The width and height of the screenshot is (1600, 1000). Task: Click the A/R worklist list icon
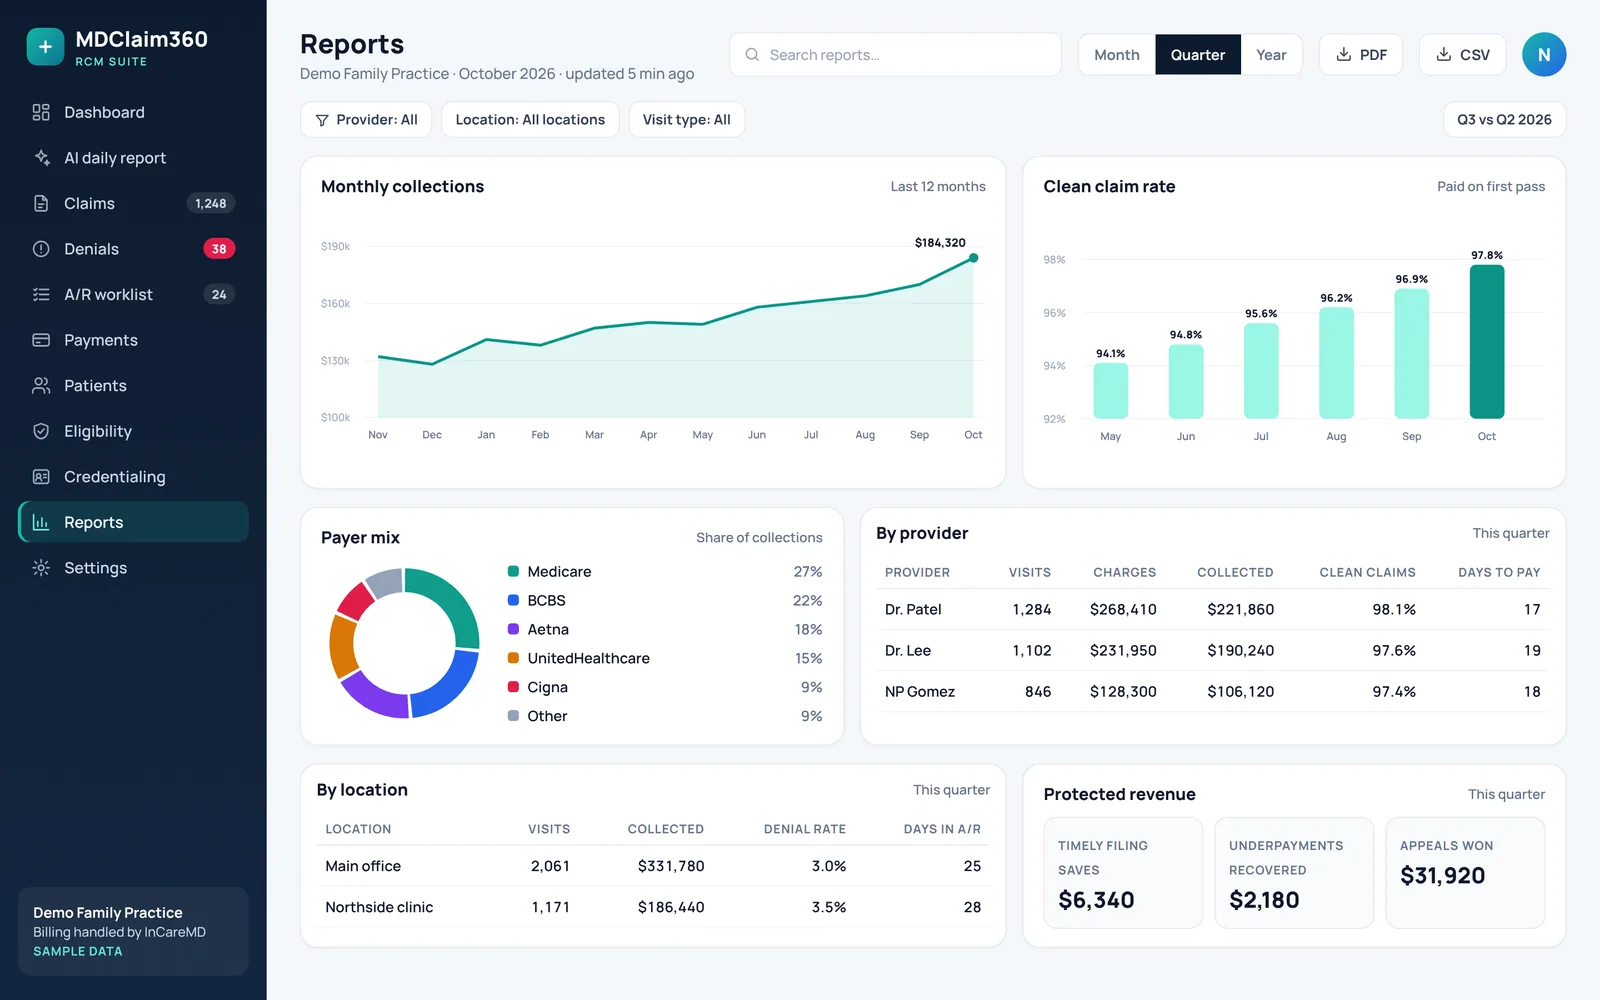tap(41, 294)
